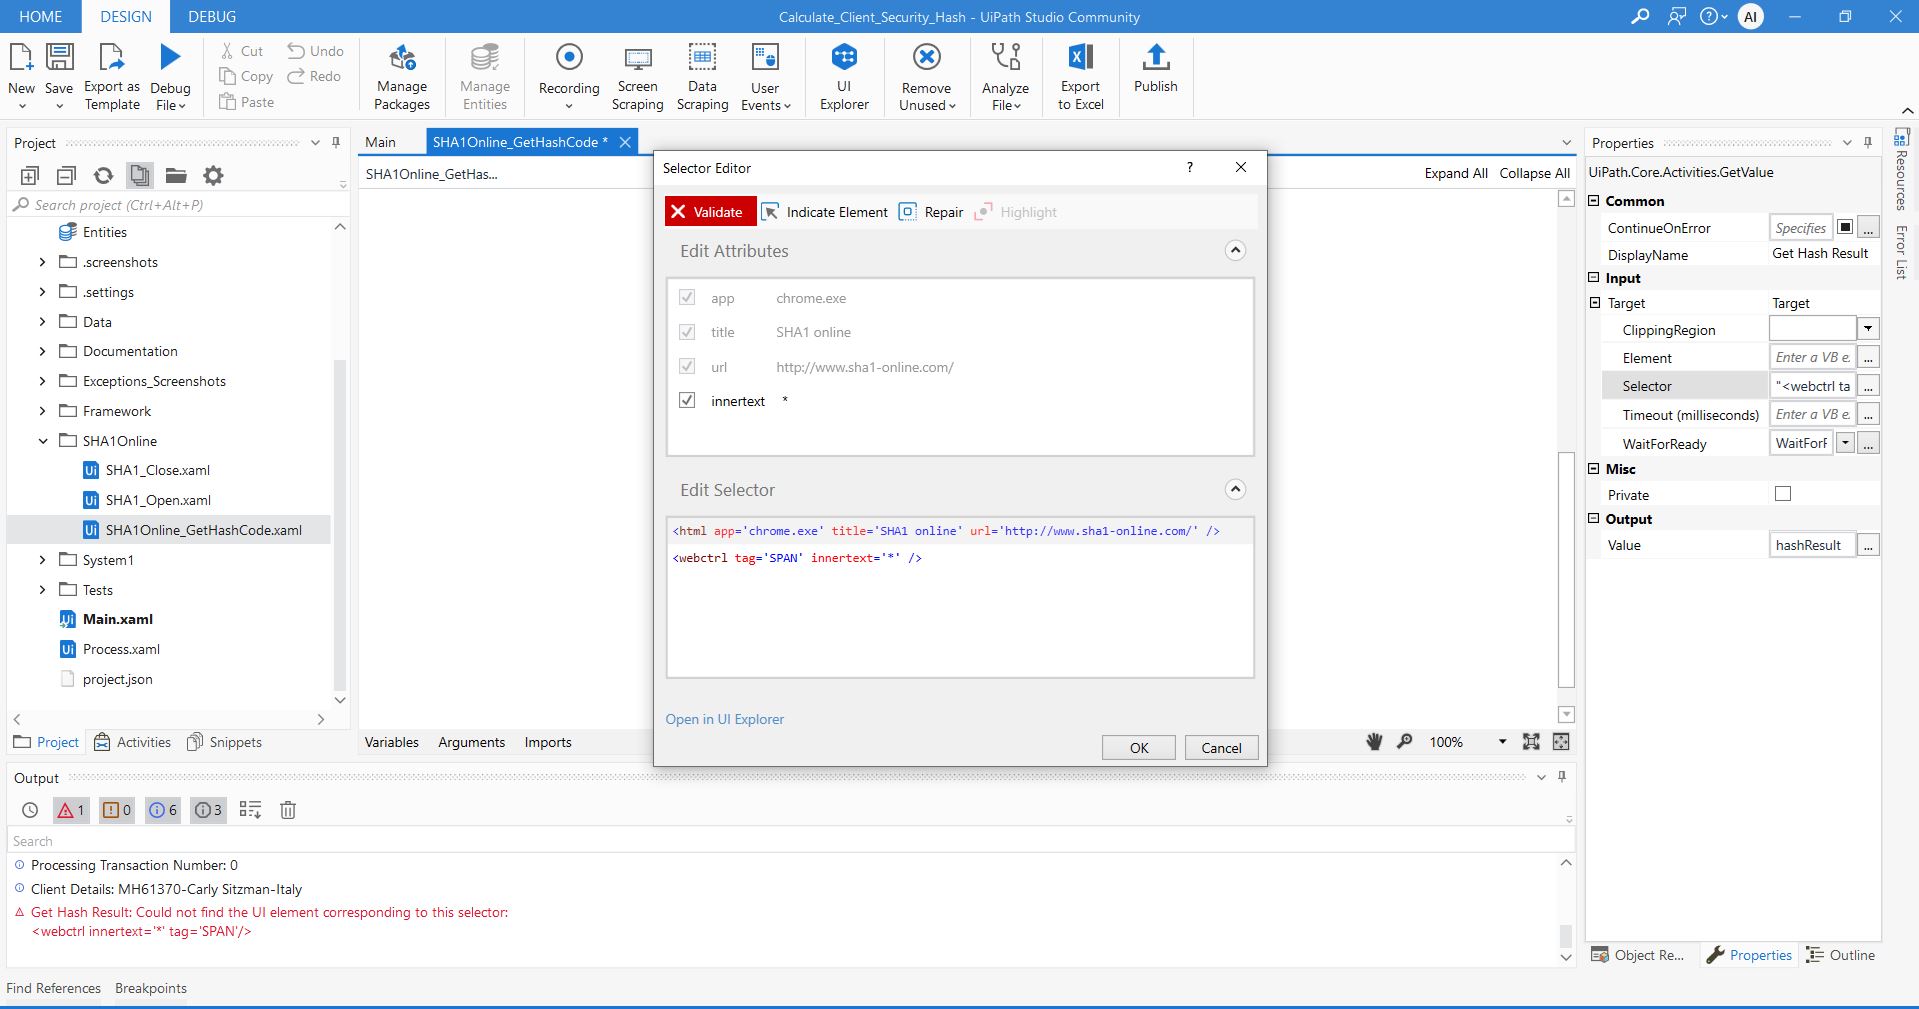Refresh the Project panel

(103, 176)
